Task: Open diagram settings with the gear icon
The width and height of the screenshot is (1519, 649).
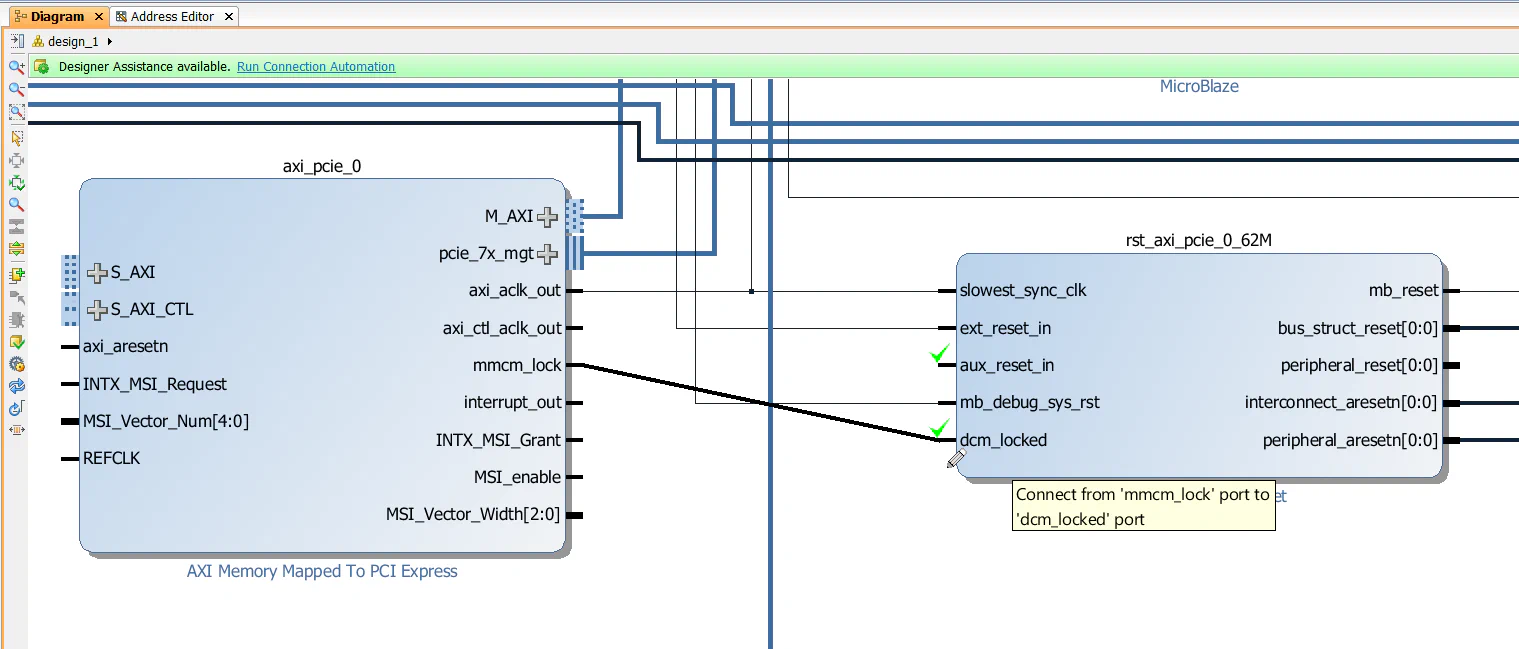Action: point(16,363)
